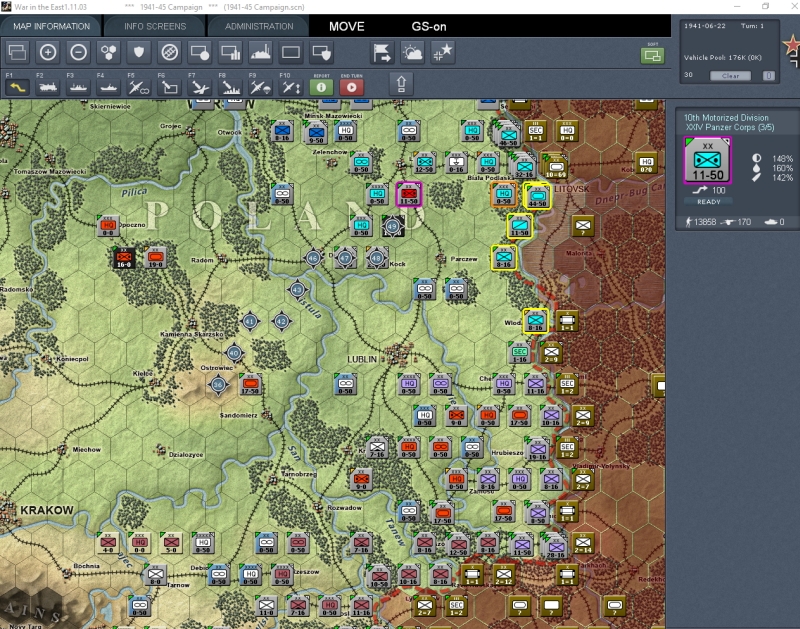Image resolution: width=800 pixels, height=629 pixels.
Task: Click the rectangle-with-circle map info icon
Action: 199,52
